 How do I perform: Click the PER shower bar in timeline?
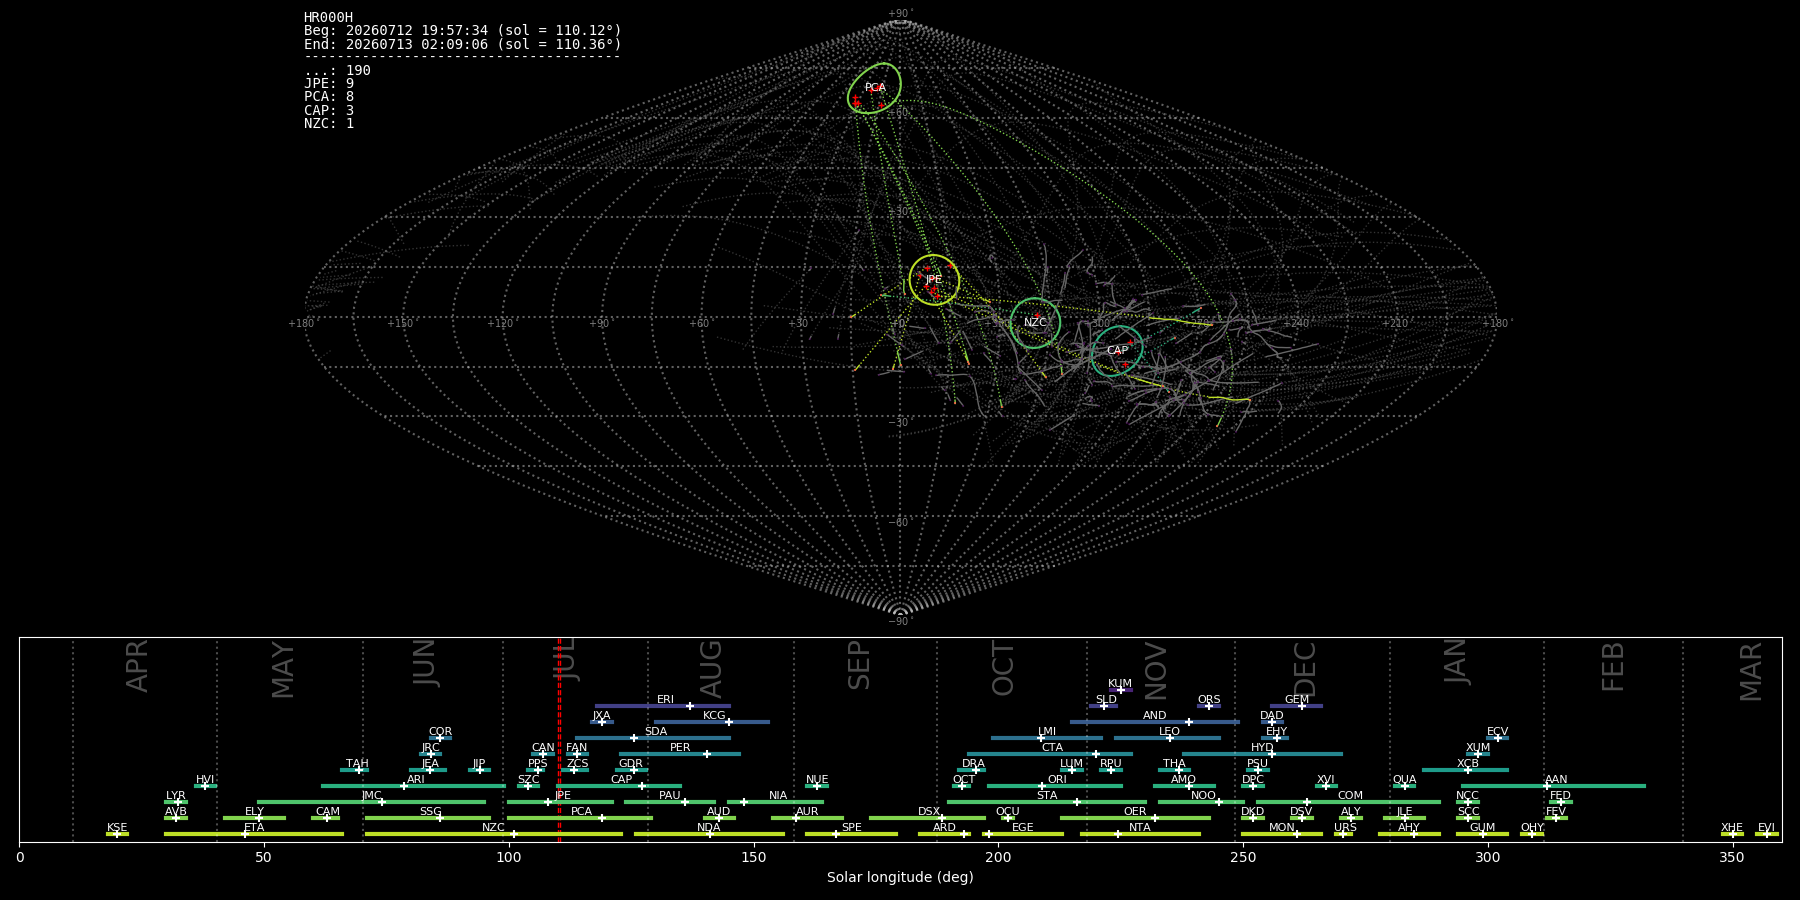[680, 754]
